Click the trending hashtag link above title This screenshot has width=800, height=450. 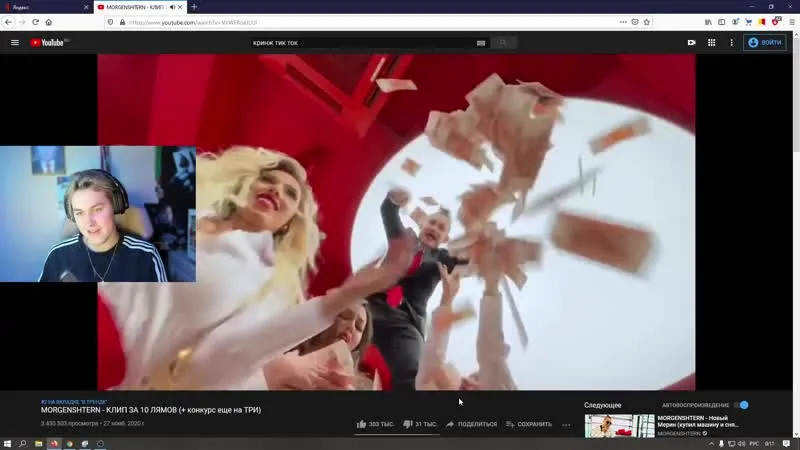pyautogui.click(x=74, y=402)
